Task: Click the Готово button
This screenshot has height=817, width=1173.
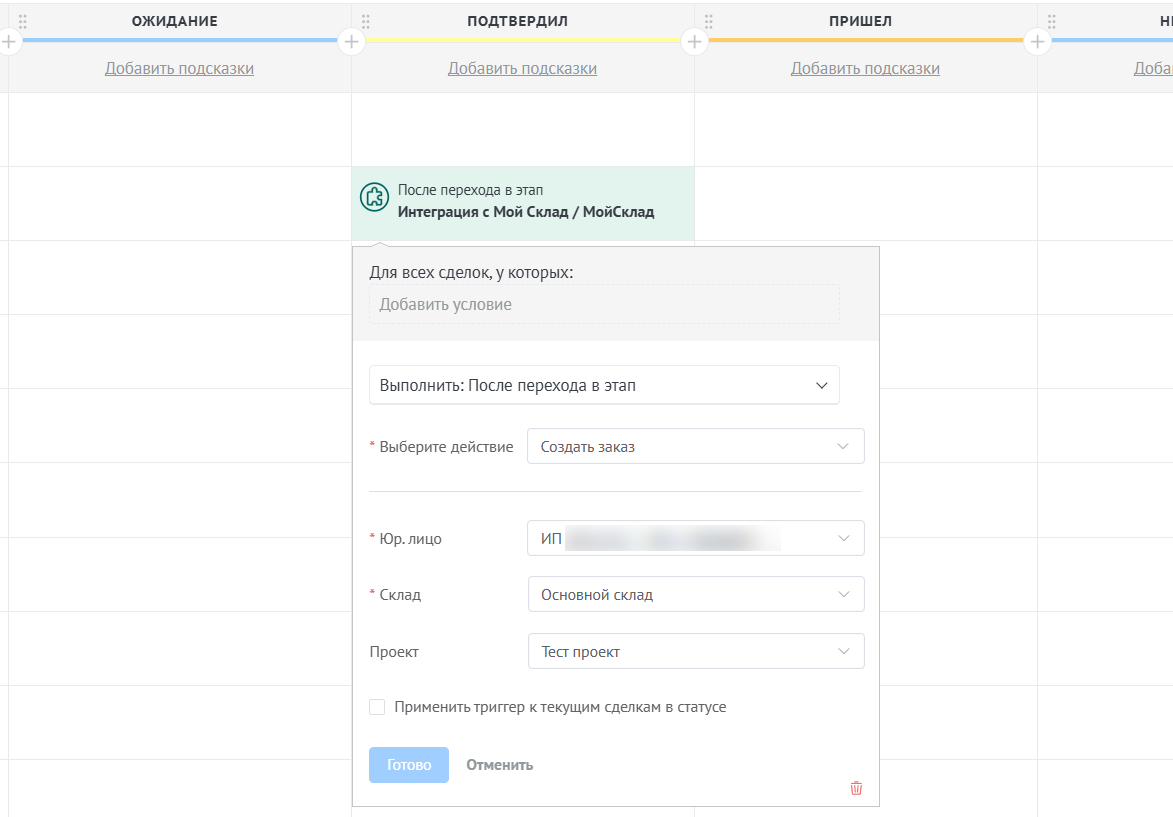Action: coord(408,765)
